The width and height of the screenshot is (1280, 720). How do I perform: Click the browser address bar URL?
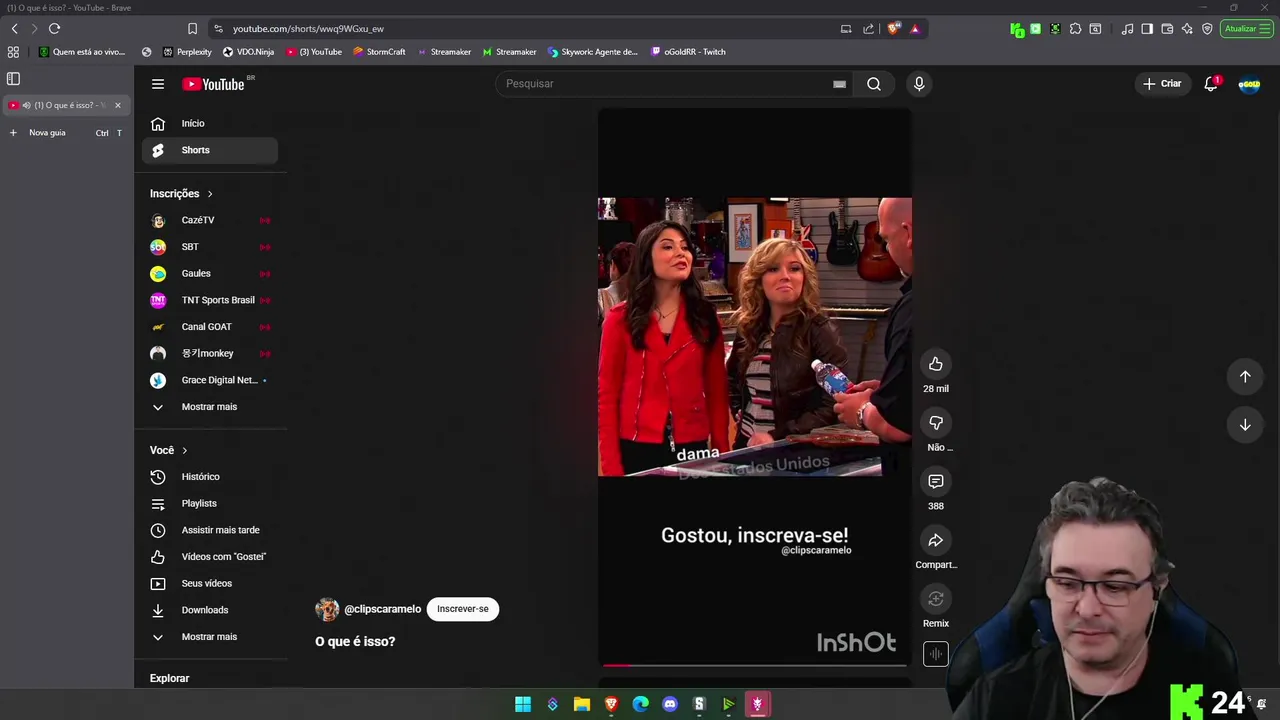pyautogui.click(x=308, y=29)
